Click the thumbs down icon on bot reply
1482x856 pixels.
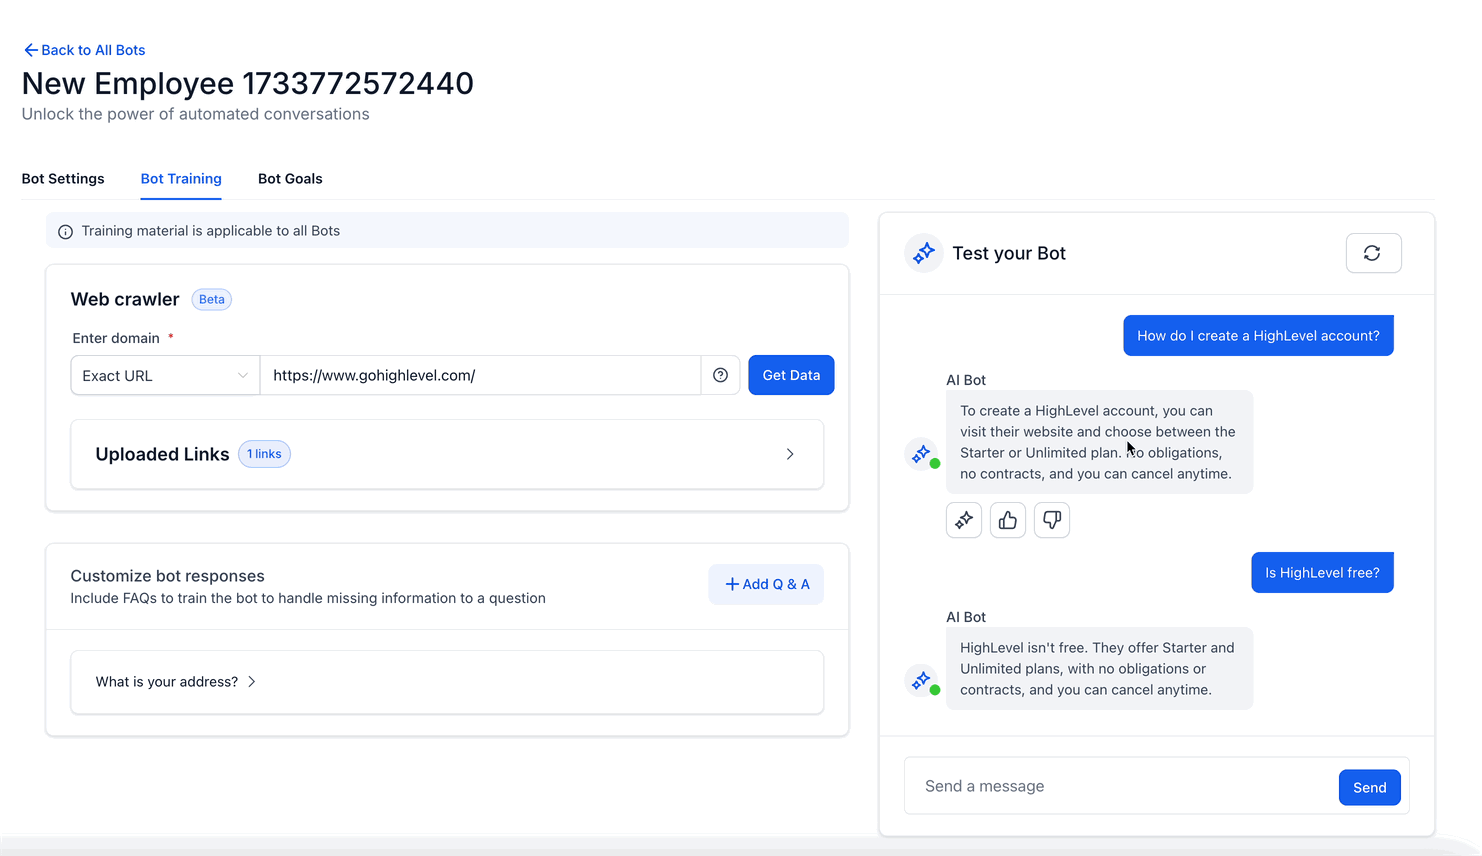point(1051,520)
